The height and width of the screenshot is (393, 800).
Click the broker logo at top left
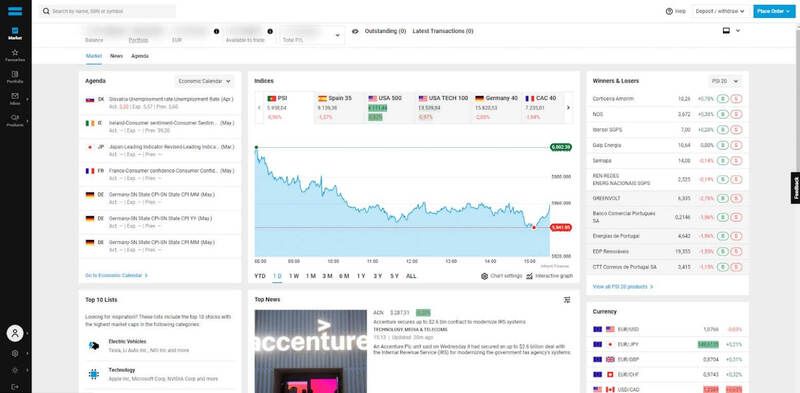point(15,11)
